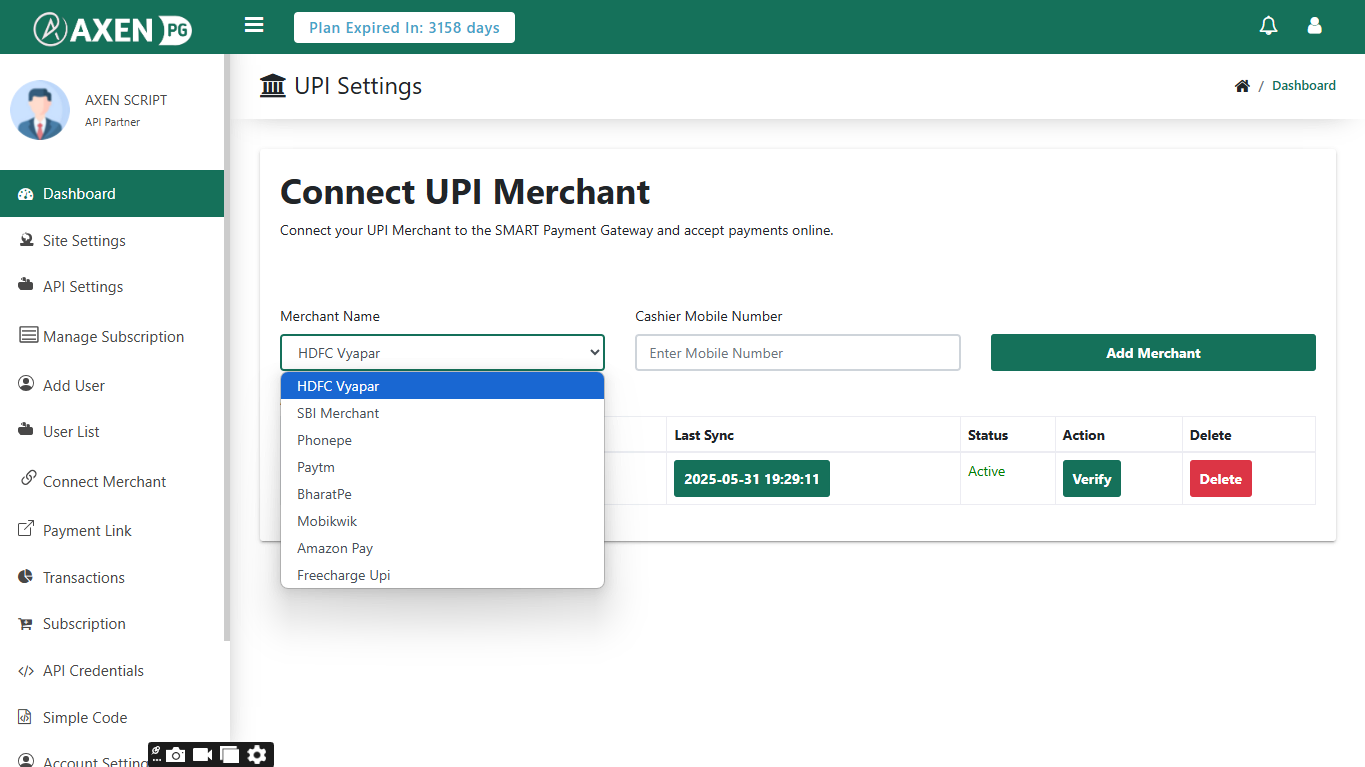Viewport: 1365px width, 767px height.
Task: Click the User List sidebar icon
Action: (27, 431)
